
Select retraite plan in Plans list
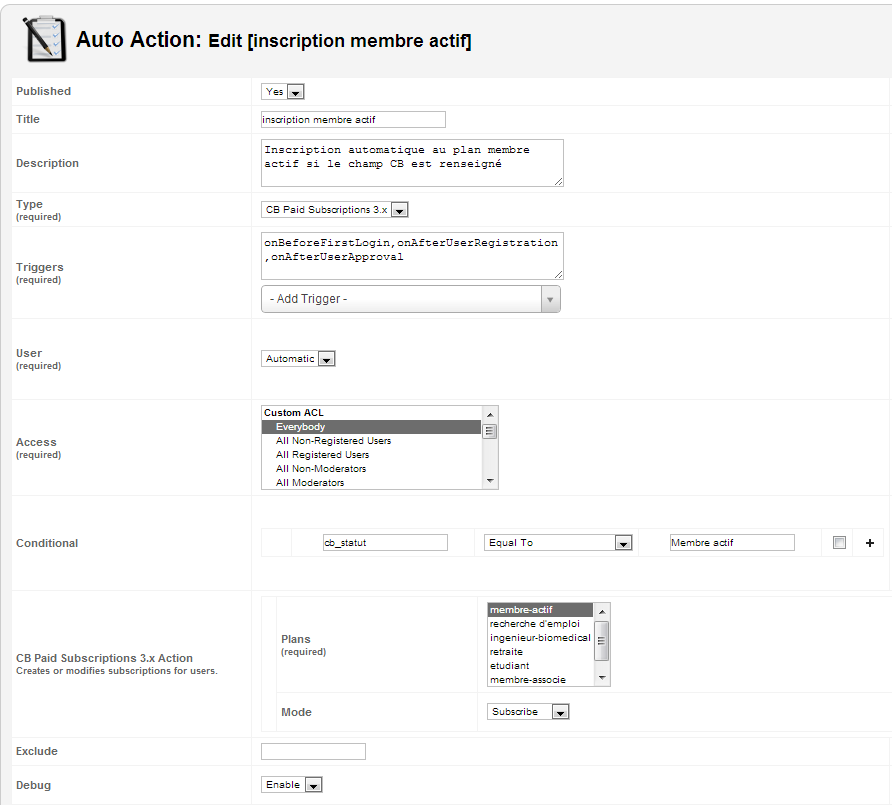coord(506,652)
